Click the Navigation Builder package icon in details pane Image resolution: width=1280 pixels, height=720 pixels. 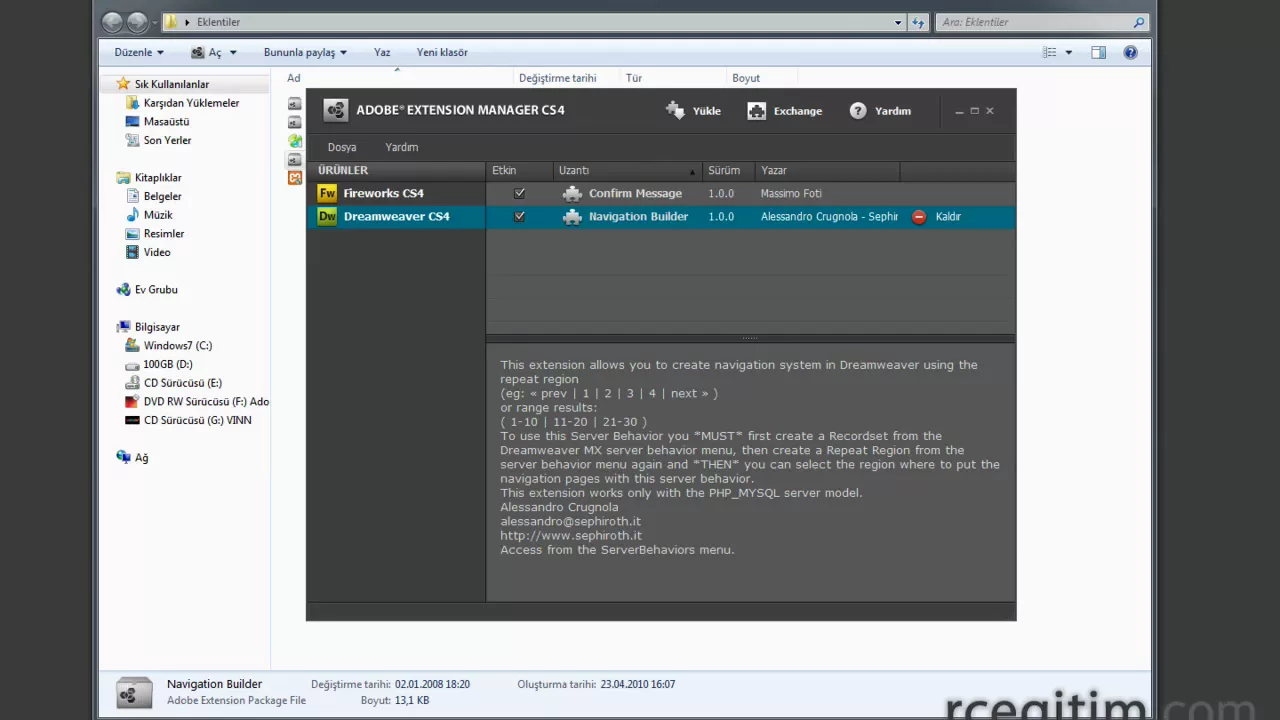[135, 692]
